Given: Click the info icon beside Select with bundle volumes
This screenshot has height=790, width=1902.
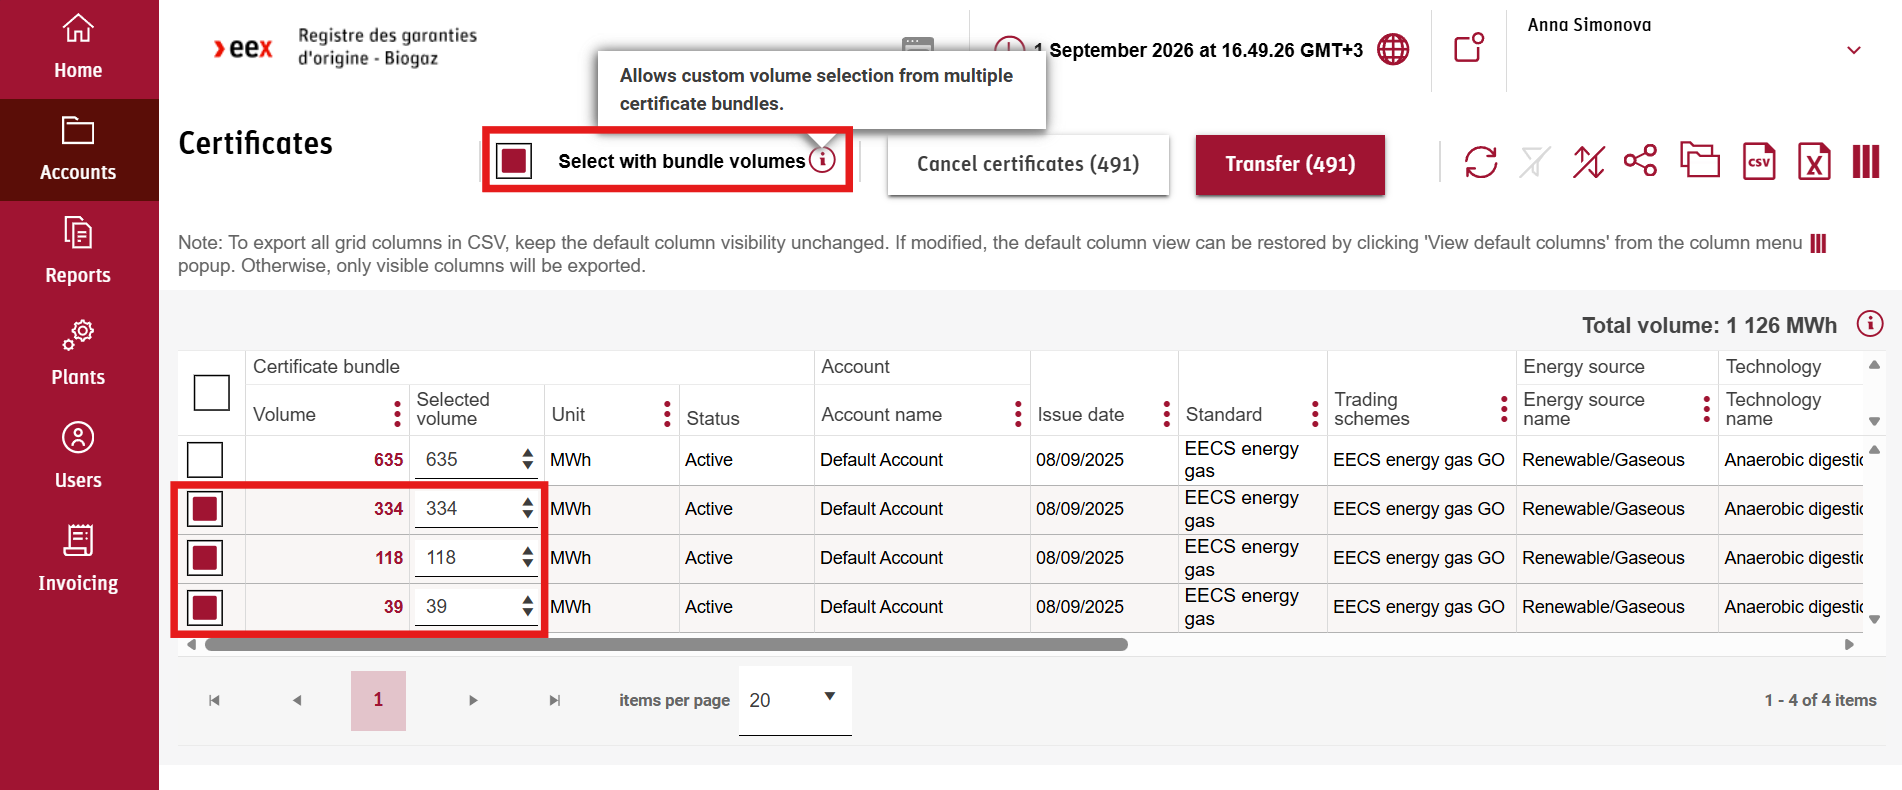Looking at the screenshot, I should click(x=822, y=159).
